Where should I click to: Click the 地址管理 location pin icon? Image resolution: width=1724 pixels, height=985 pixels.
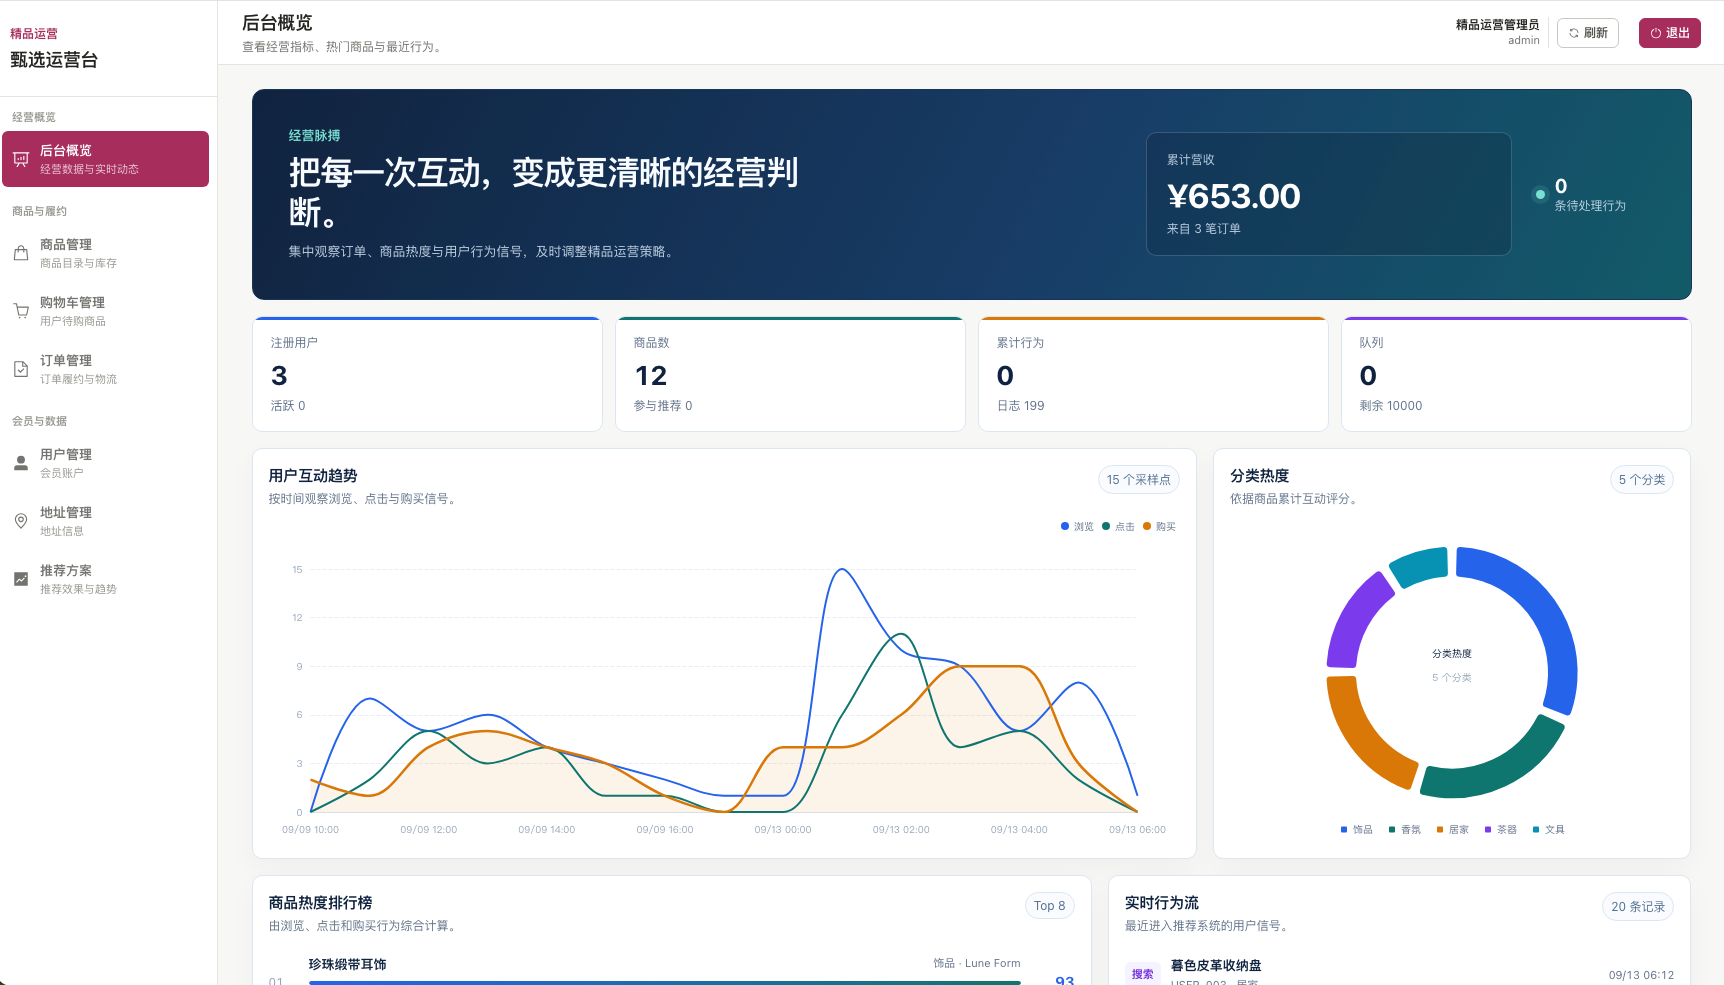click(21, 521)
